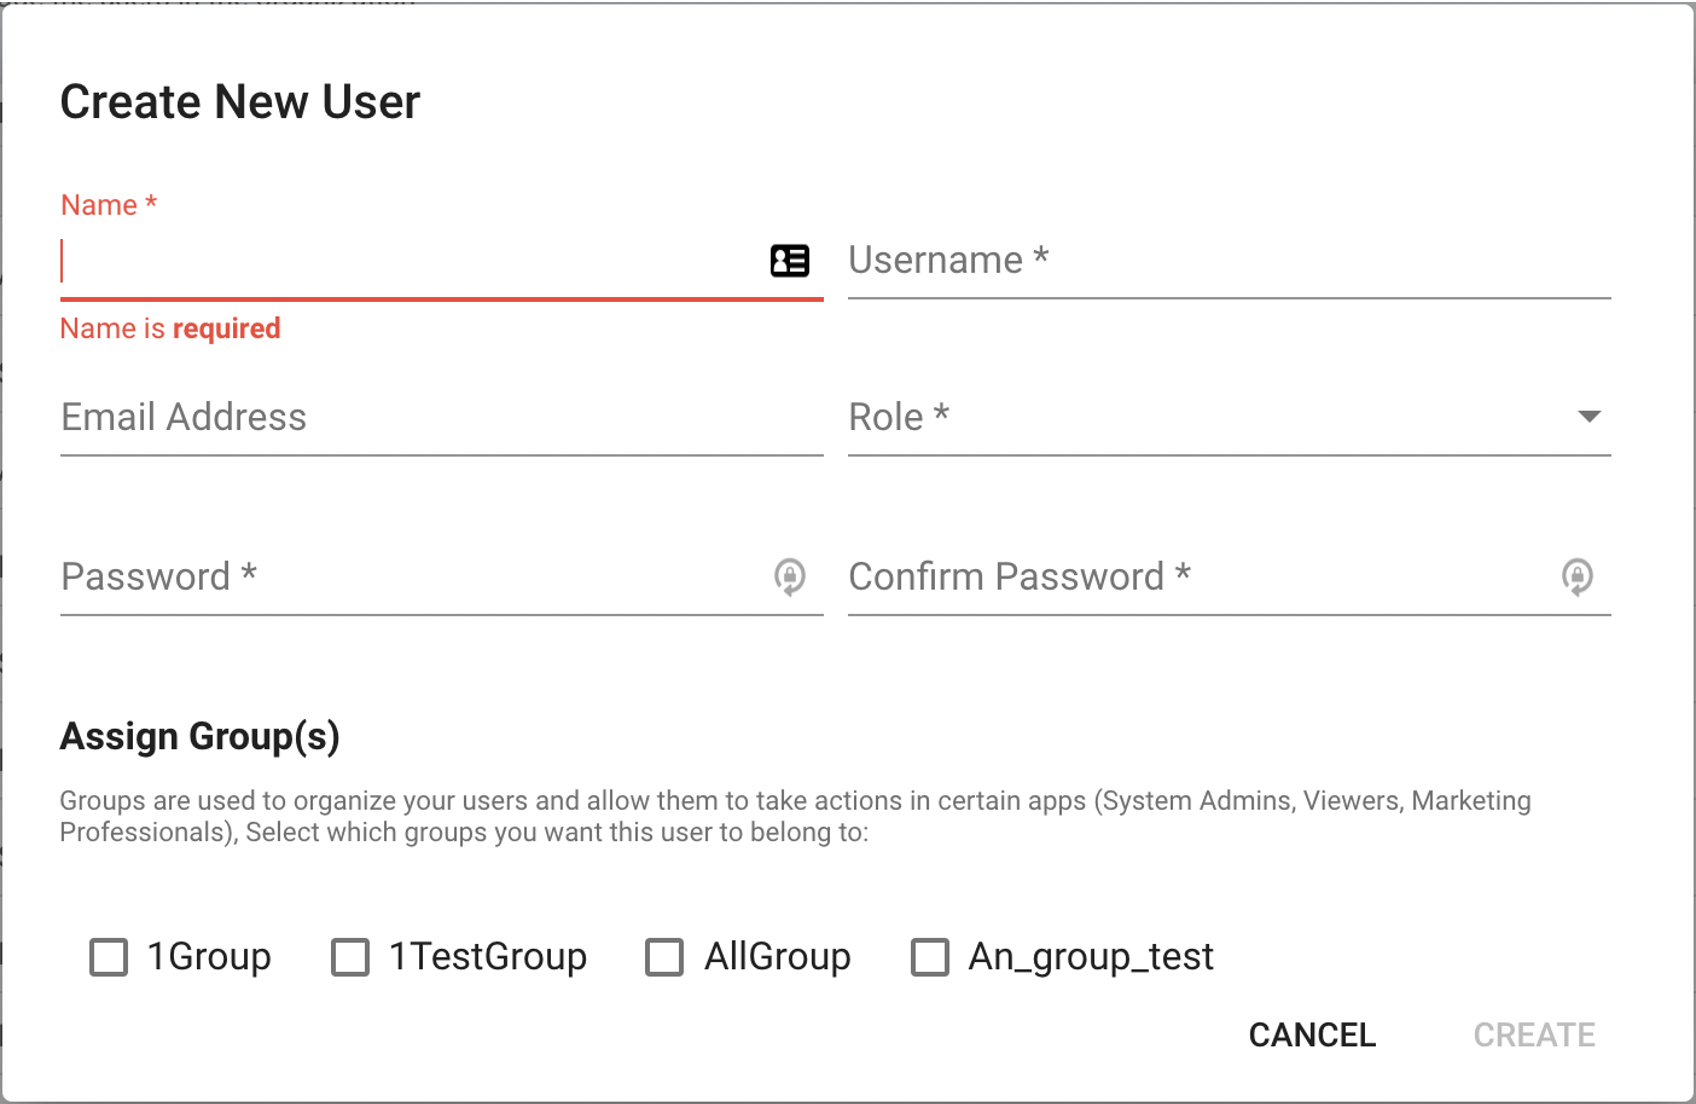The width and height of the screenshot is (1696, 1104).
Task: Click the CREATE button
Action: pos(1534,1035)
